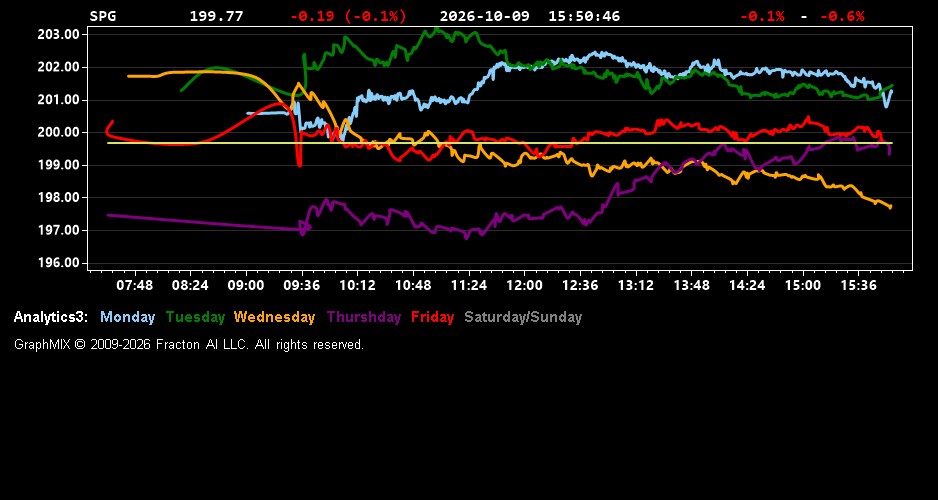This screenshot has width=938, height=500.
Task: Click the SPG ticker symbol
Action: tap(103, 16)
